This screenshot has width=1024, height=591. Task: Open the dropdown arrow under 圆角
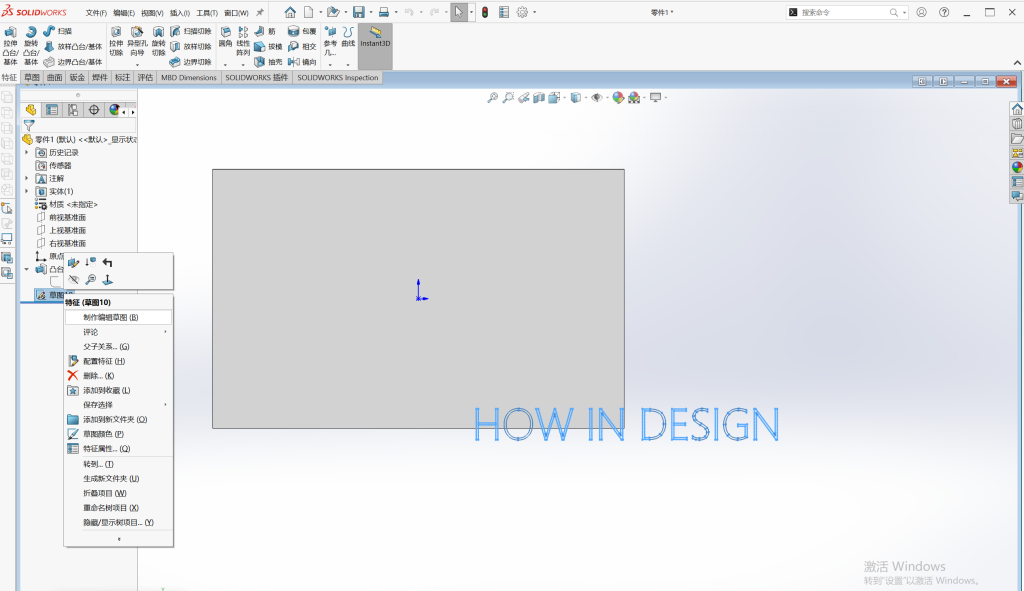click(225, 65)
